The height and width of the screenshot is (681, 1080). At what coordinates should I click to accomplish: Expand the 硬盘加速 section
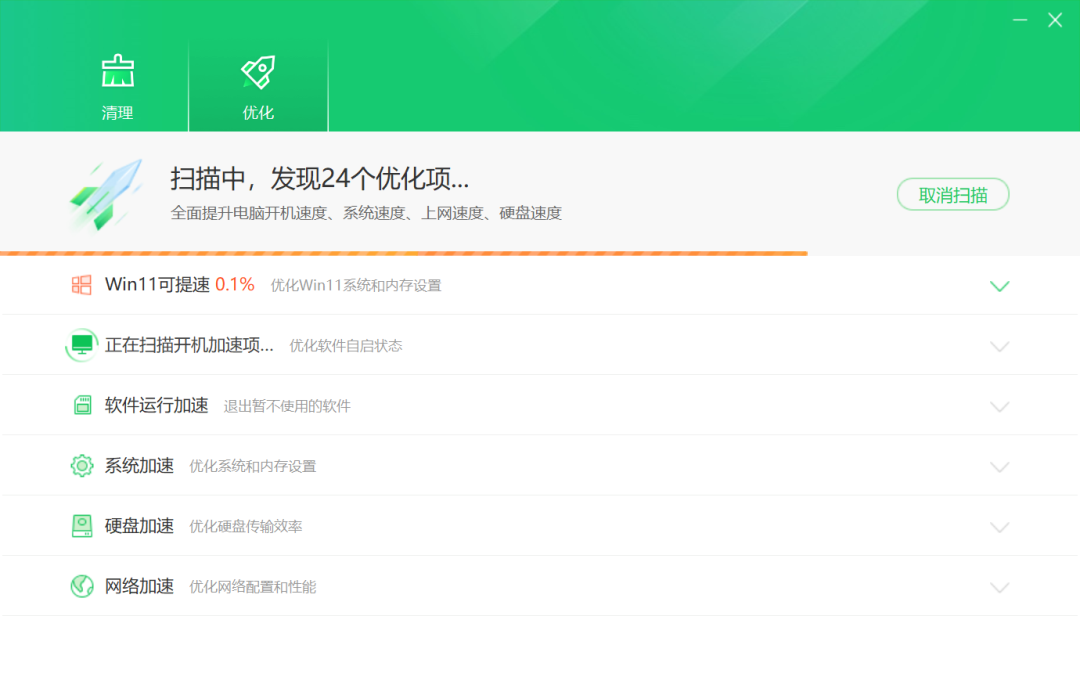point(999,526)
